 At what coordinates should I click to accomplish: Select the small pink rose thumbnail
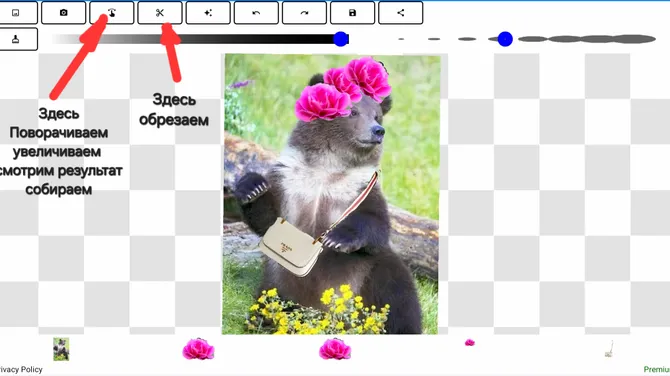470,342
